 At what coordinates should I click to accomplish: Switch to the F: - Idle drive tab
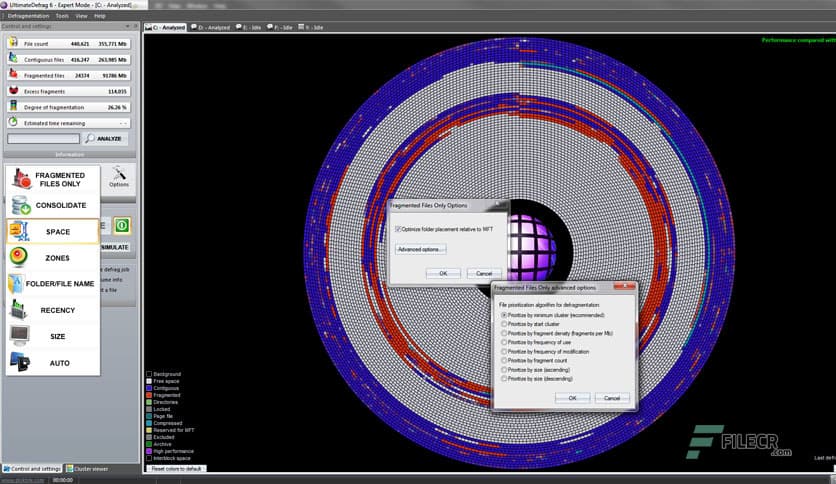(x=280, y=27)
